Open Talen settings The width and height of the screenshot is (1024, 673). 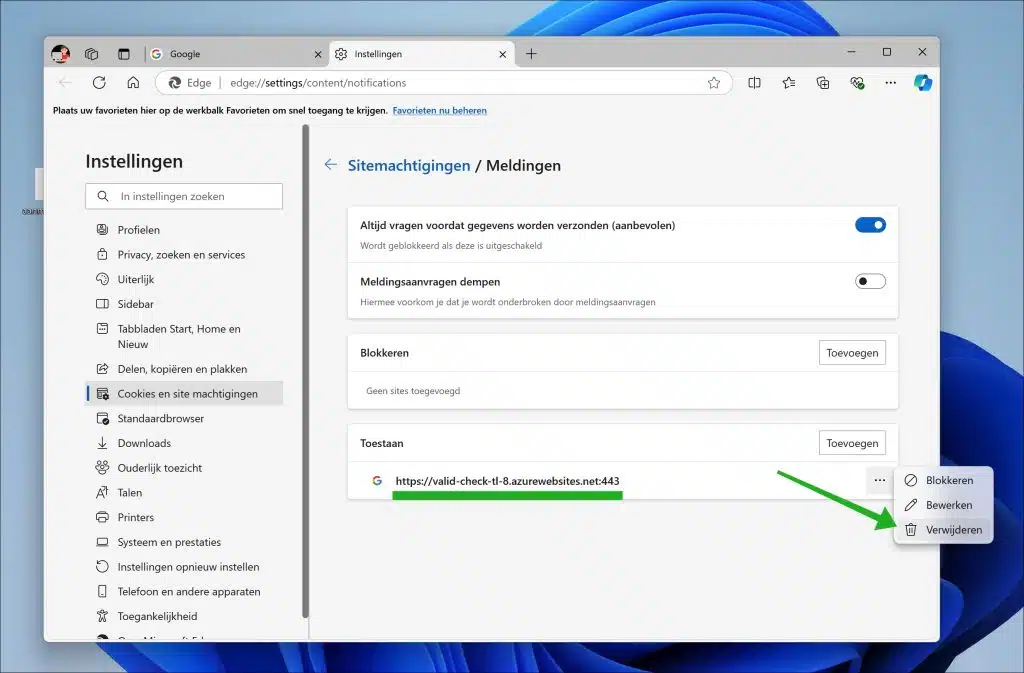(x=184, y=493)
